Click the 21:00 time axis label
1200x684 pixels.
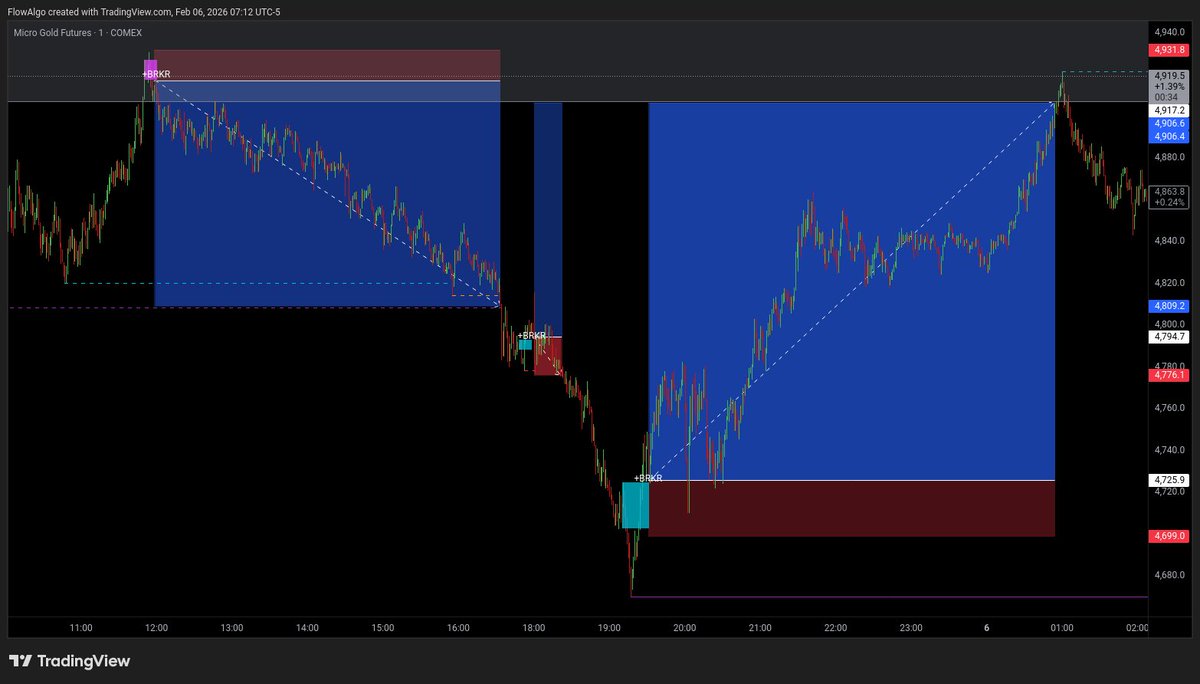[760, 628]
